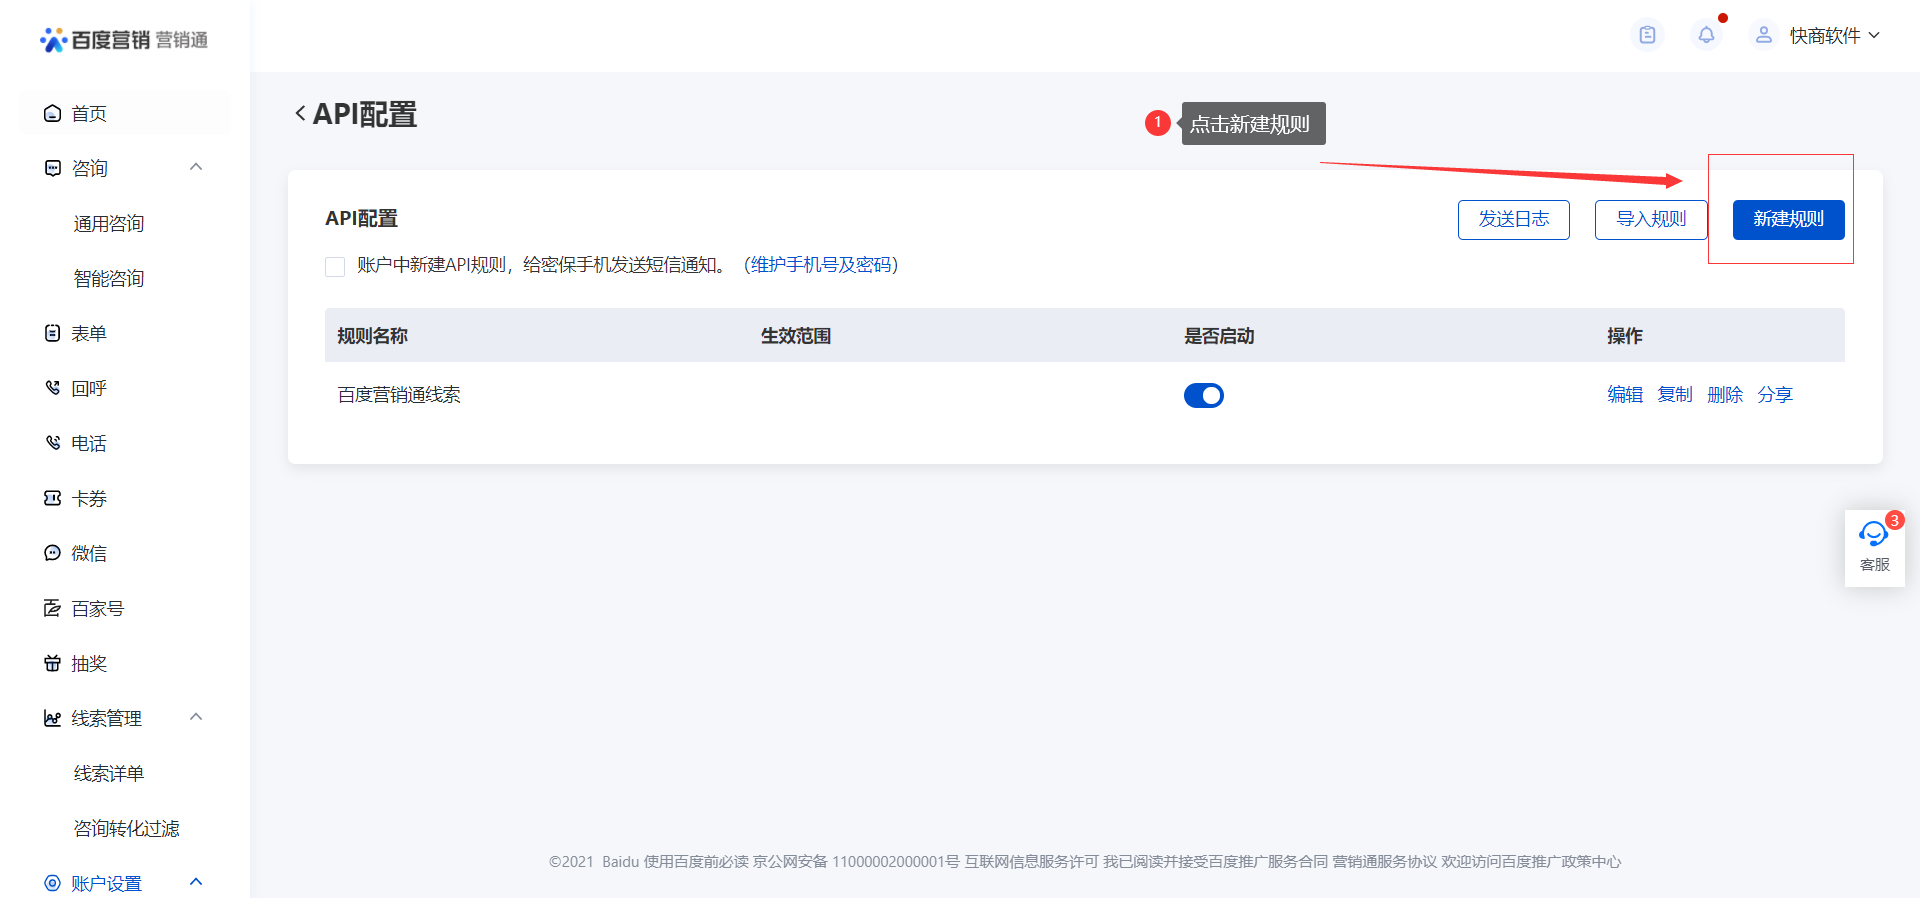This screenshot has width=1920, height=898.
Task: Open the 首页 menu item
Action: coord(125,113)
